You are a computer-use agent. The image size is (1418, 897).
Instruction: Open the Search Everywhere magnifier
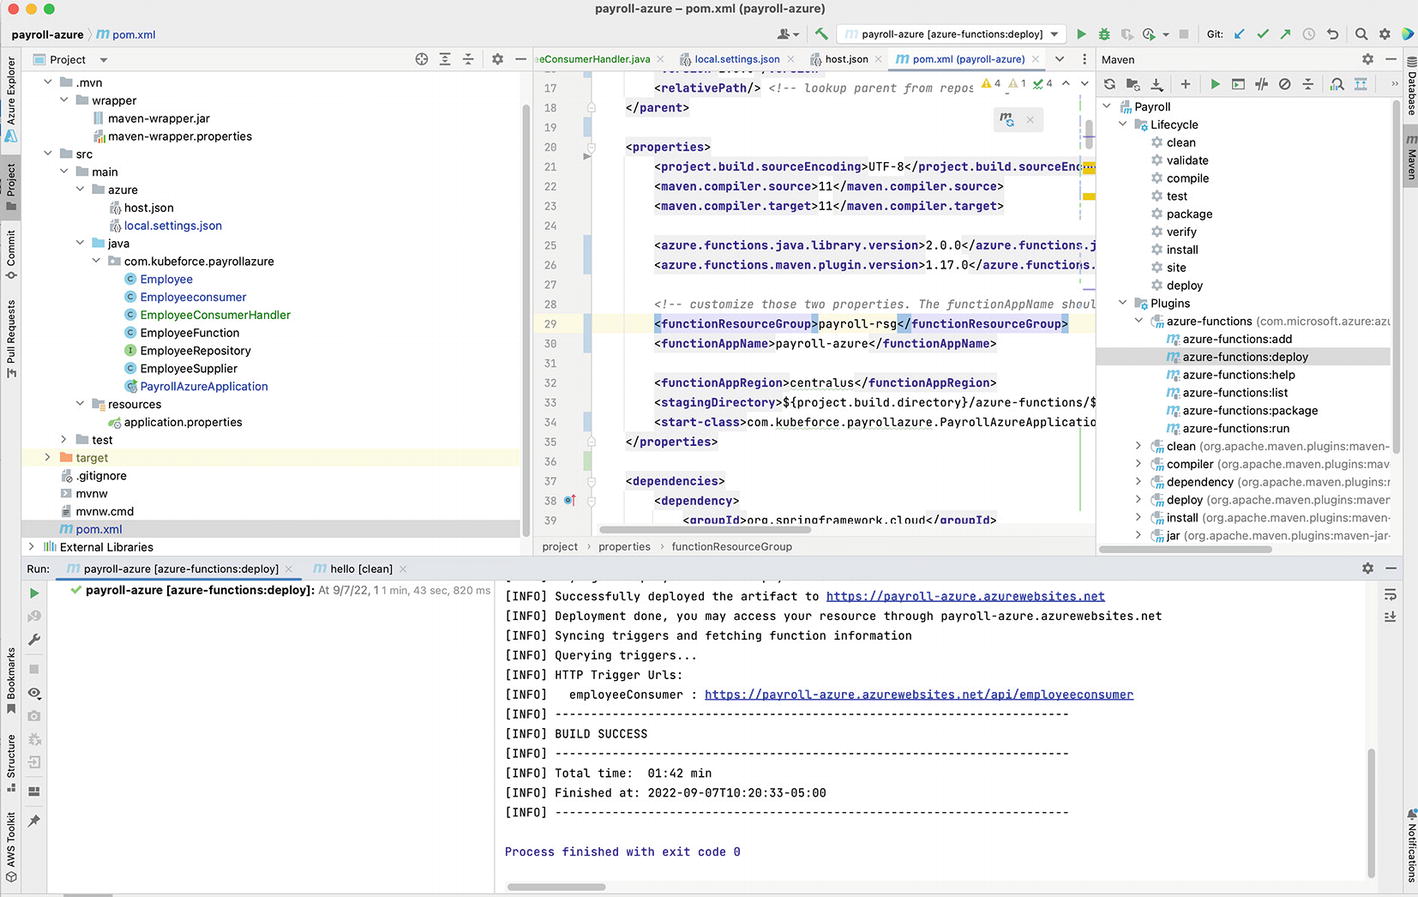[1361, 34]
